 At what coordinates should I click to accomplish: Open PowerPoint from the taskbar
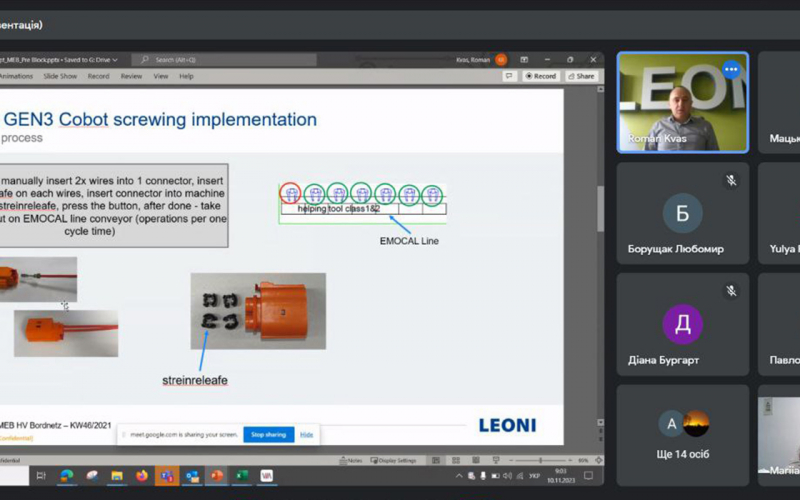[x=217, y=476]
